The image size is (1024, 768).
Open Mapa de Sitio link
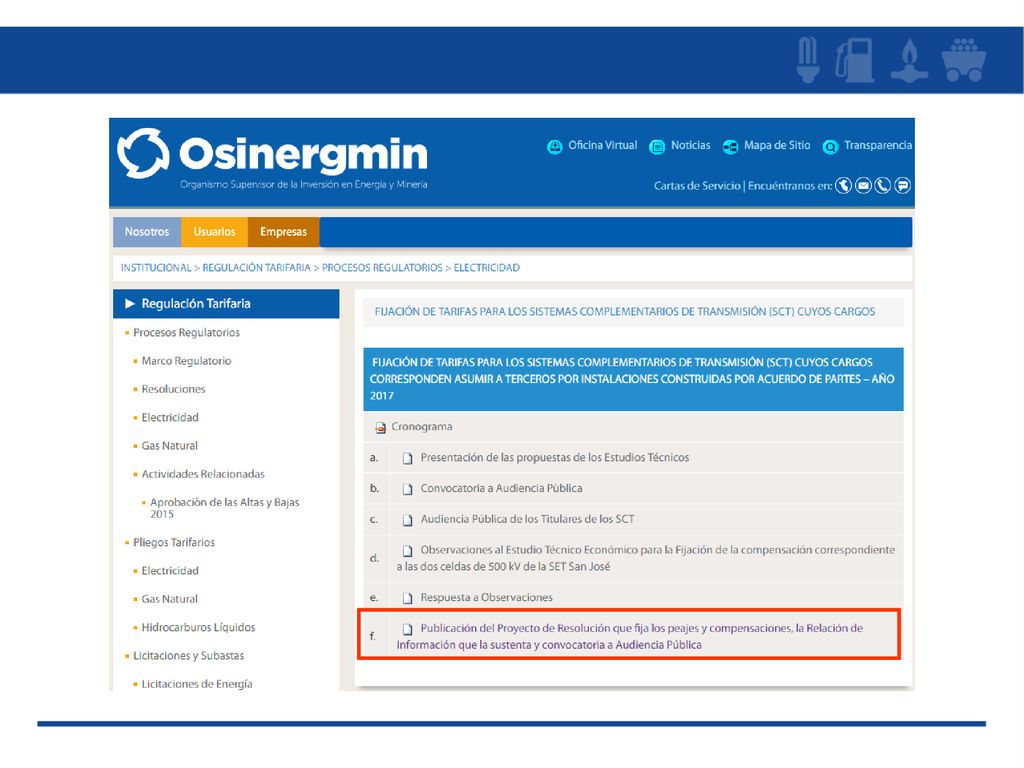point(776,145)
